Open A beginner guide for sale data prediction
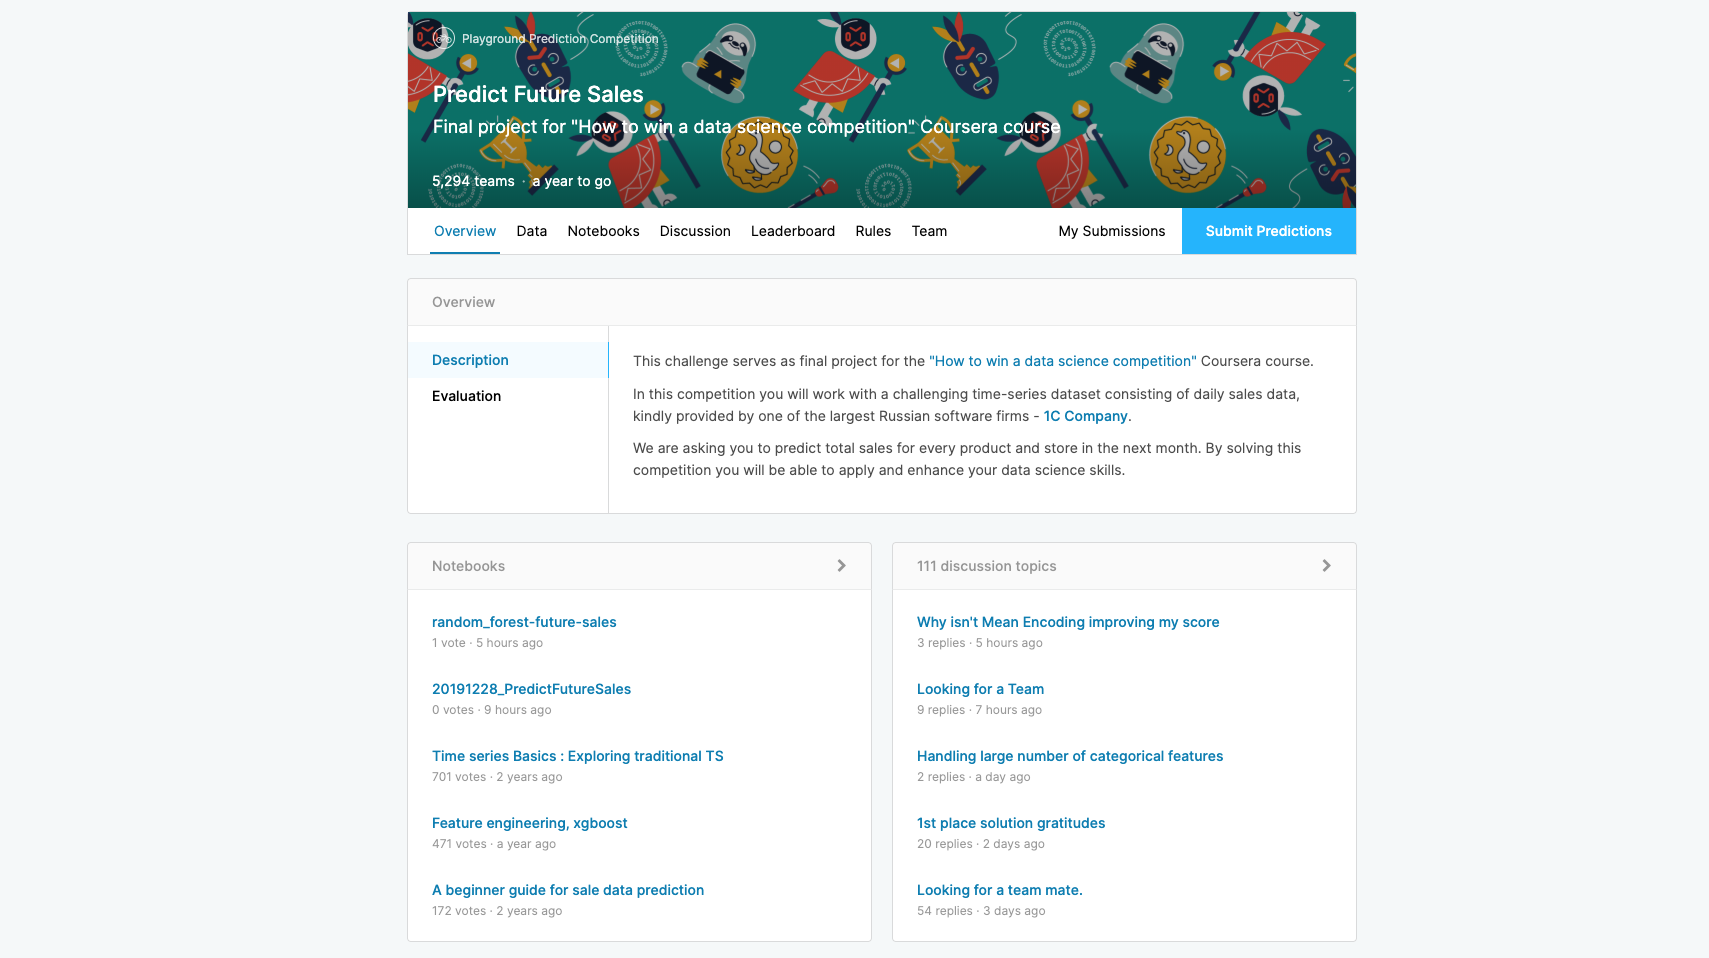The width and height of the screenshot is (1709, 958). [x=568, y=890]
